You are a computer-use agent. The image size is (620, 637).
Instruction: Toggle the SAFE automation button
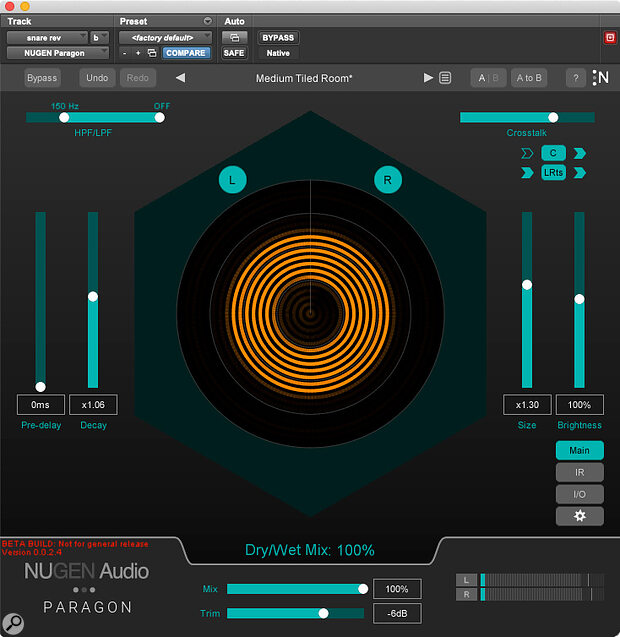(x=234, y=53)
